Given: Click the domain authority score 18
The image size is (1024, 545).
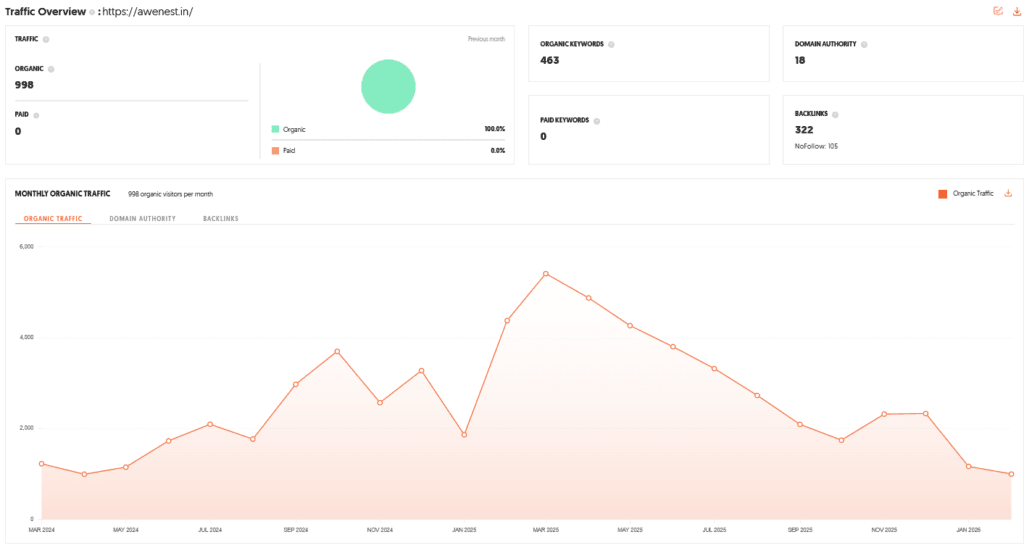Looking at the screenshot, I should pos(800,60).
